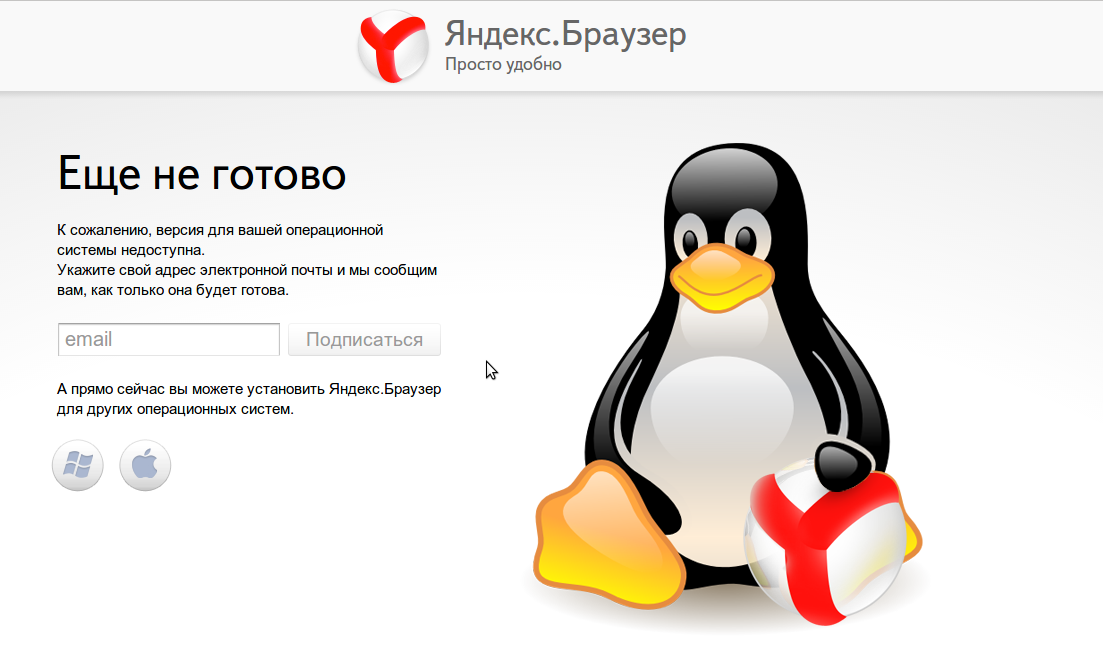Screen dimensions: 1103x645
Task: Click the text 'А прямо сейчас вы можете установить'
Action: click(x=191, y=389)
